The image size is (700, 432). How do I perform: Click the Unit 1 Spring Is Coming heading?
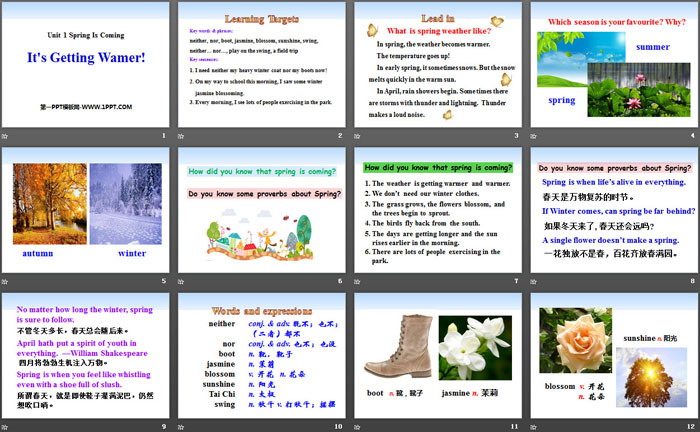point(86,35)
